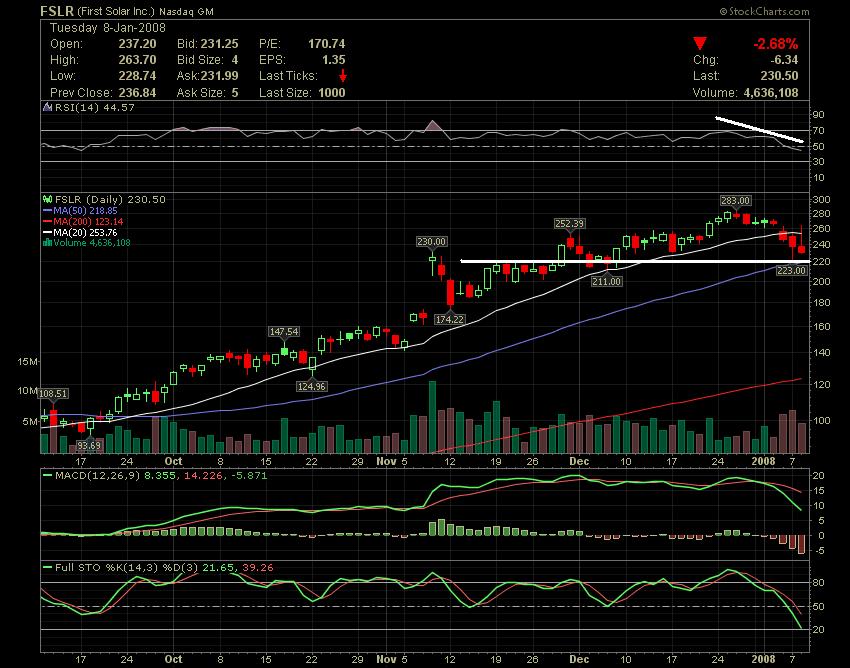Click the First Solar Inc. company name

click(116, 11)
